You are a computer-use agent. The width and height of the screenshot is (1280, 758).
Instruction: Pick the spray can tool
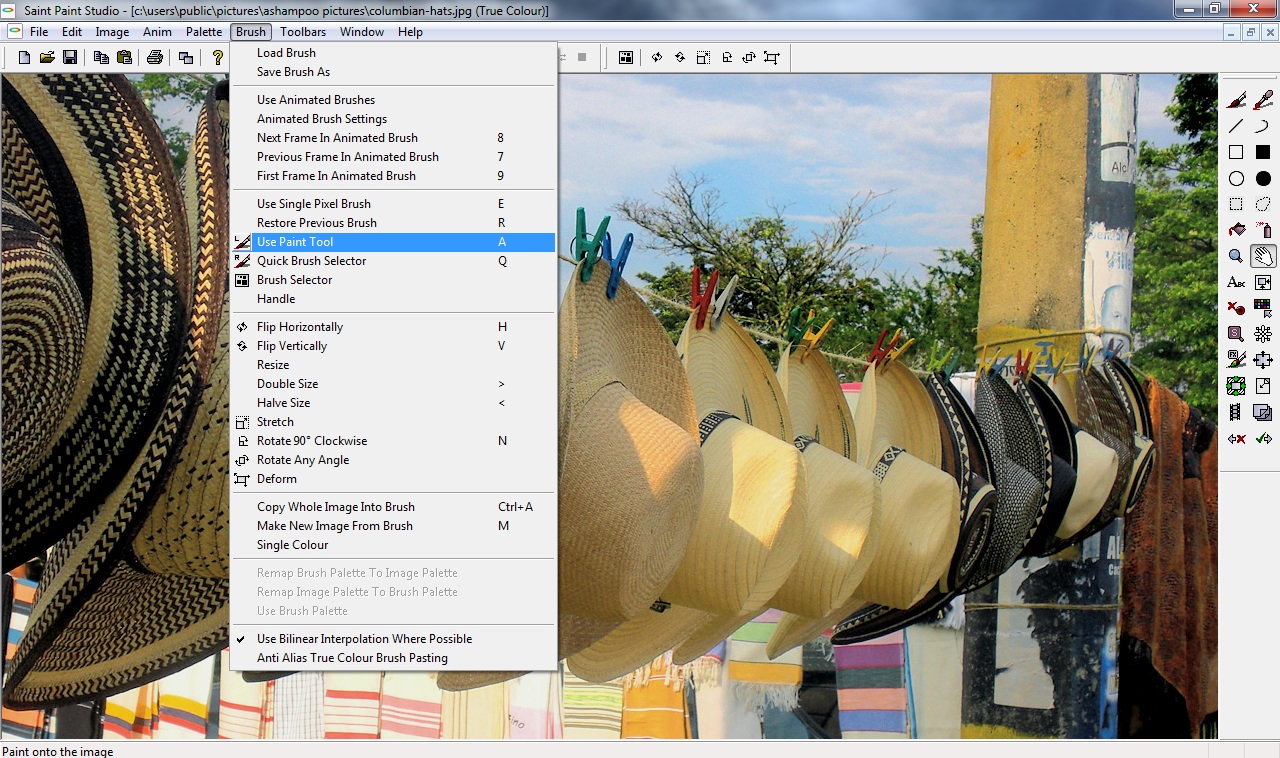1263,230
